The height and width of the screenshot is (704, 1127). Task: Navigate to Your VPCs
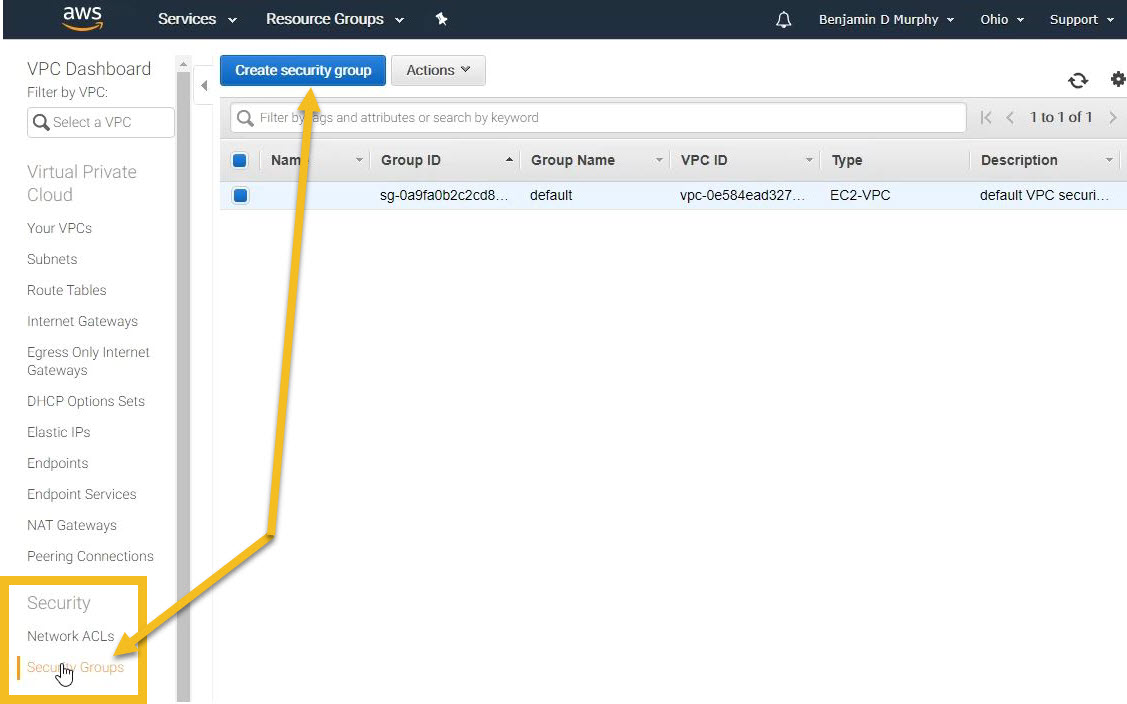[60, 228]
